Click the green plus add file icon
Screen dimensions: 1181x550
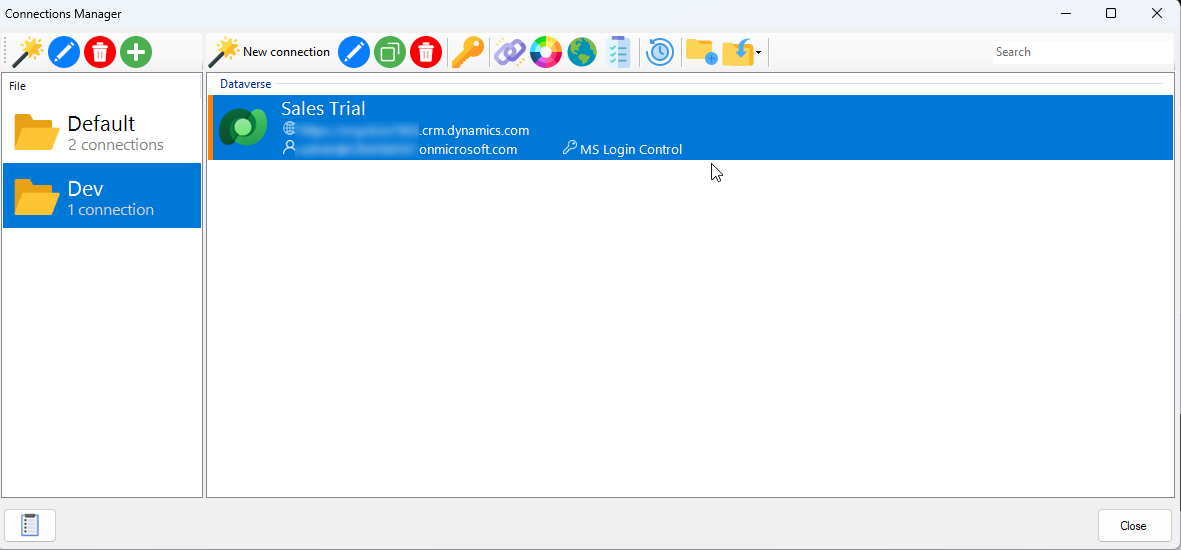[x=136, y=52]
